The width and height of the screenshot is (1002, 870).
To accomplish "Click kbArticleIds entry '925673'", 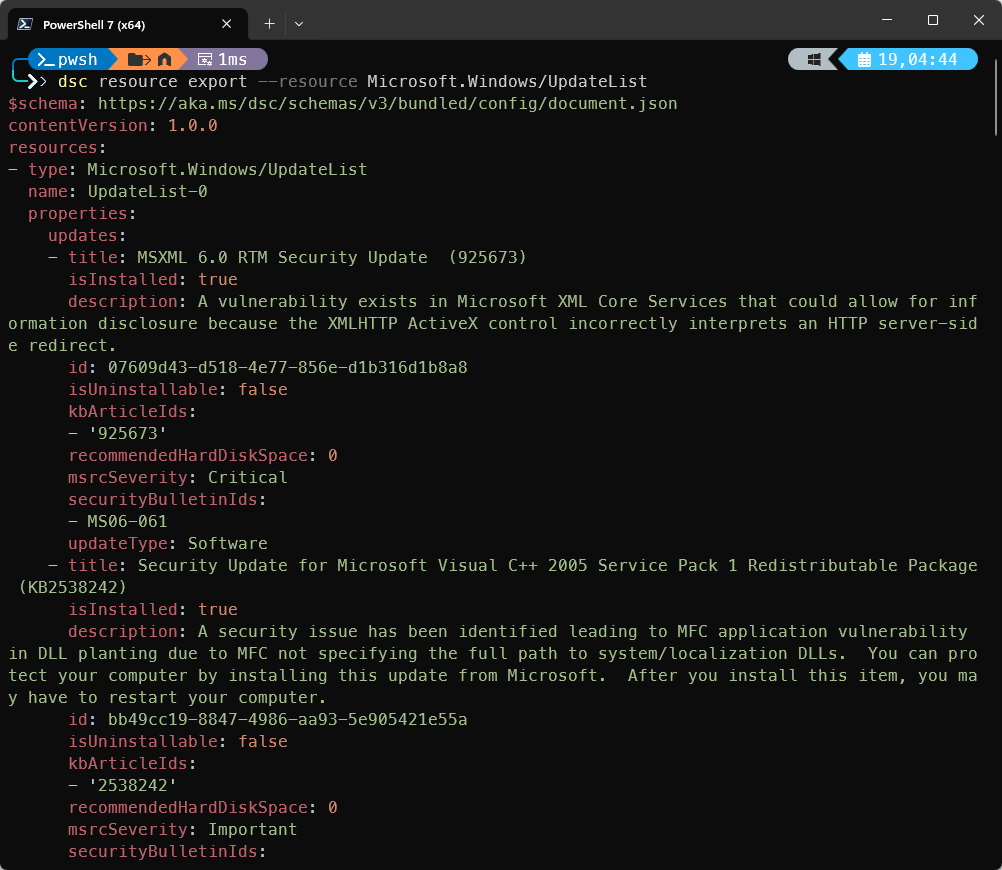I will click(x=127, y=433).
